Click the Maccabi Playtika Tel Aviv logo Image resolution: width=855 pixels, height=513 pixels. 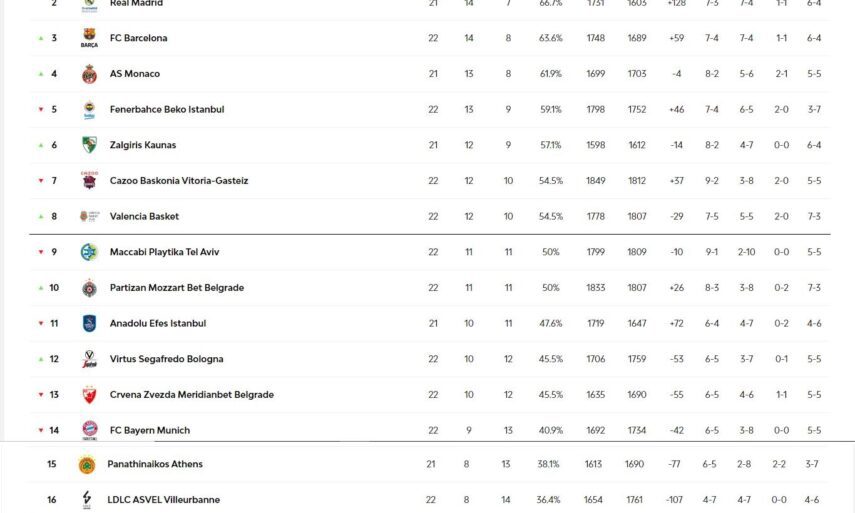tap(89, 252)
